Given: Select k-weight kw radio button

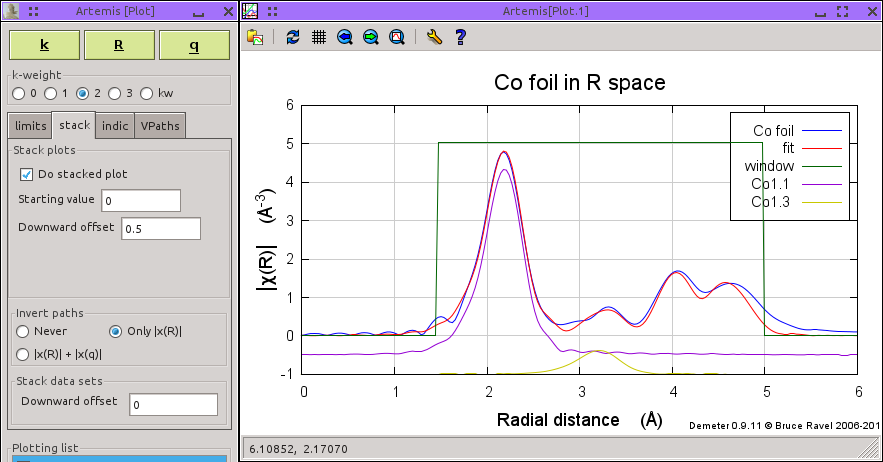Looking at the screenshot, I should pos(146,94).
